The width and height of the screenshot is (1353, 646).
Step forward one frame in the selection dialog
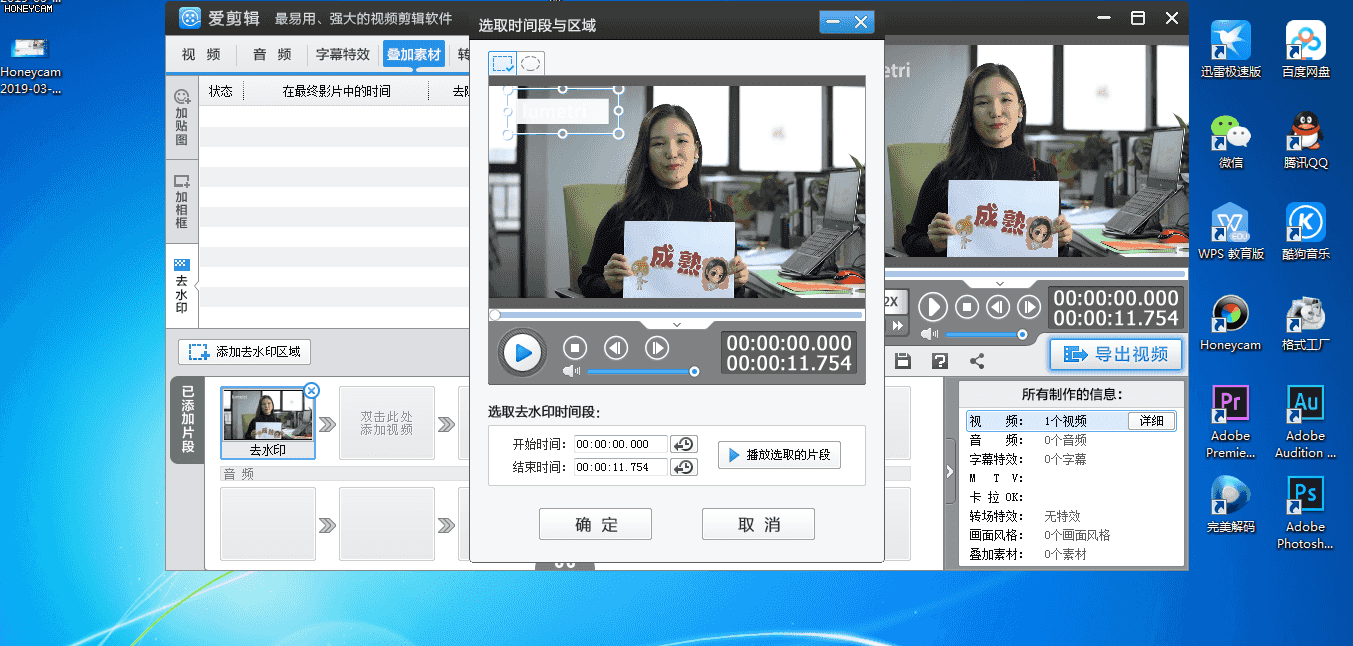tap(657, 348)
